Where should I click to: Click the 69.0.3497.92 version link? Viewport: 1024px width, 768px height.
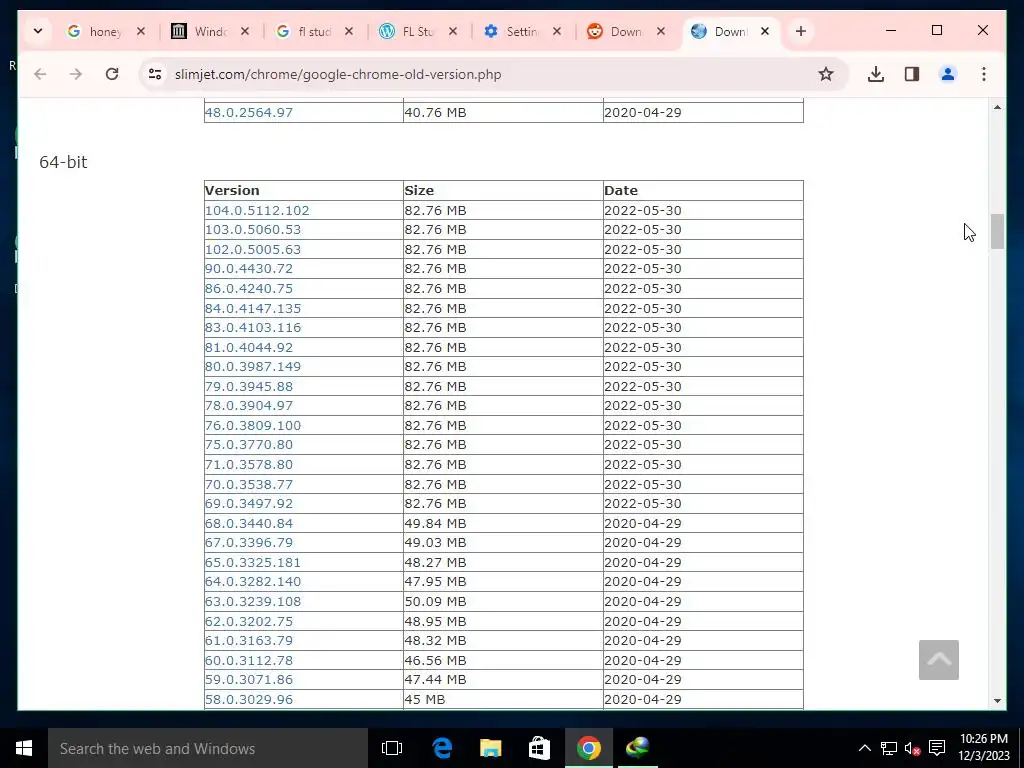coord(249,504)
